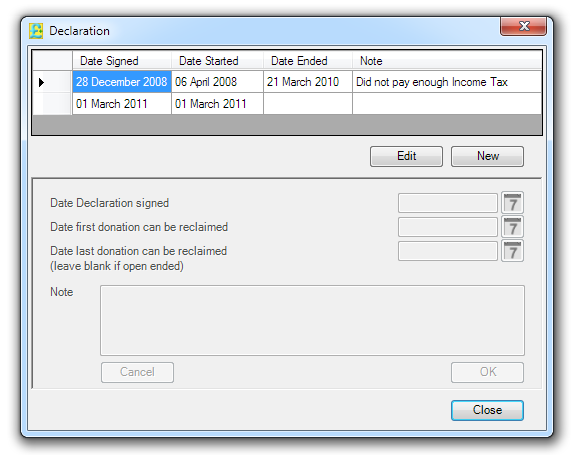Click the Edit button
575x455 pixels.
click(x=406, y=157)
